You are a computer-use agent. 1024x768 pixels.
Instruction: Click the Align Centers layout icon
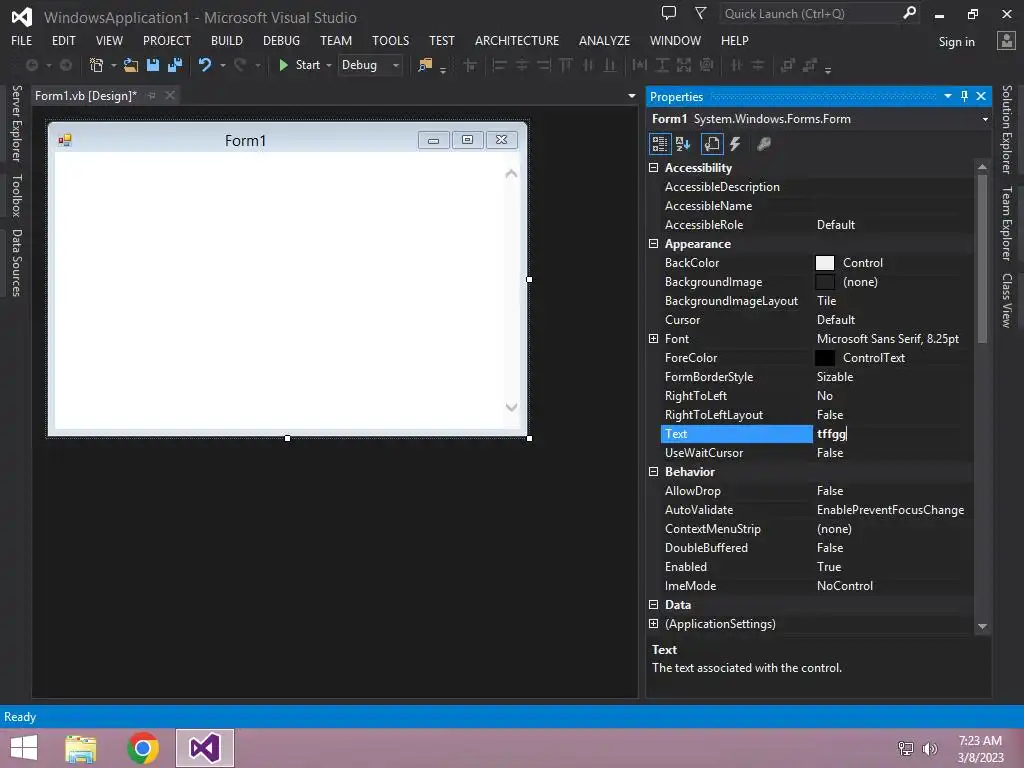[522, 65]
